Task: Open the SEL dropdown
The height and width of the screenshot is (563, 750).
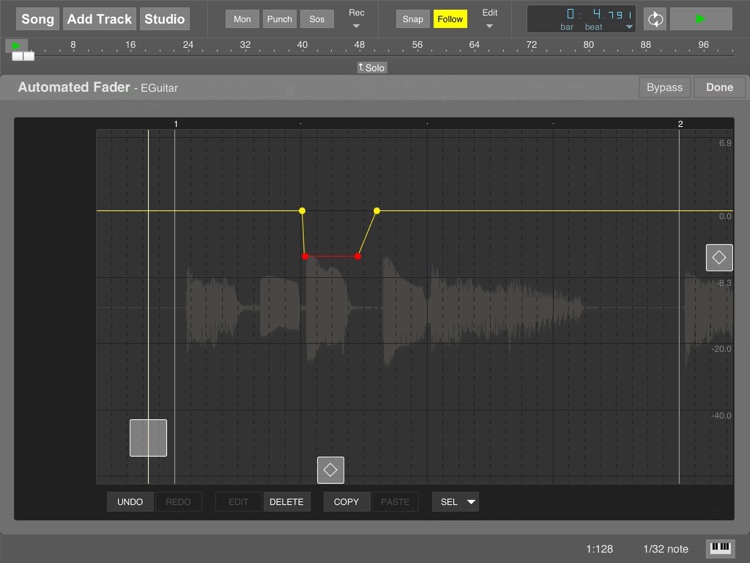Action: point(456,502)
